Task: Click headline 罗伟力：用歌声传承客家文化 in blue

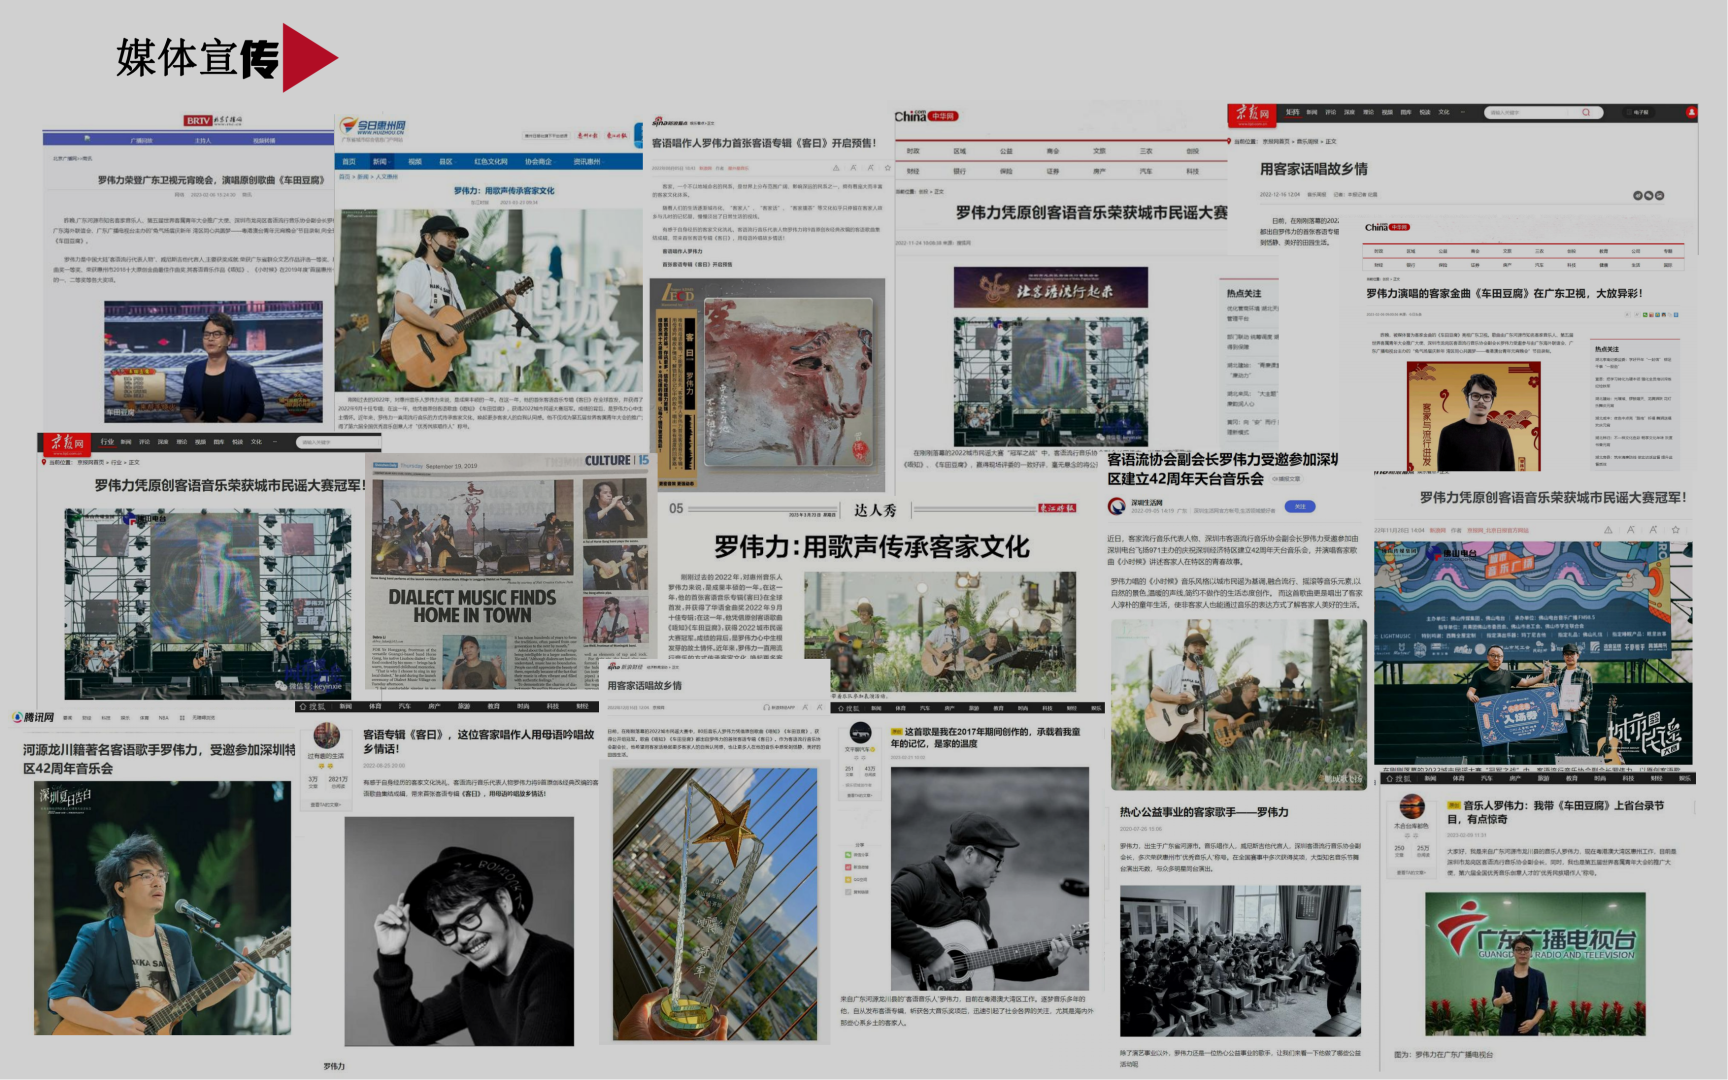Action: 504,190
